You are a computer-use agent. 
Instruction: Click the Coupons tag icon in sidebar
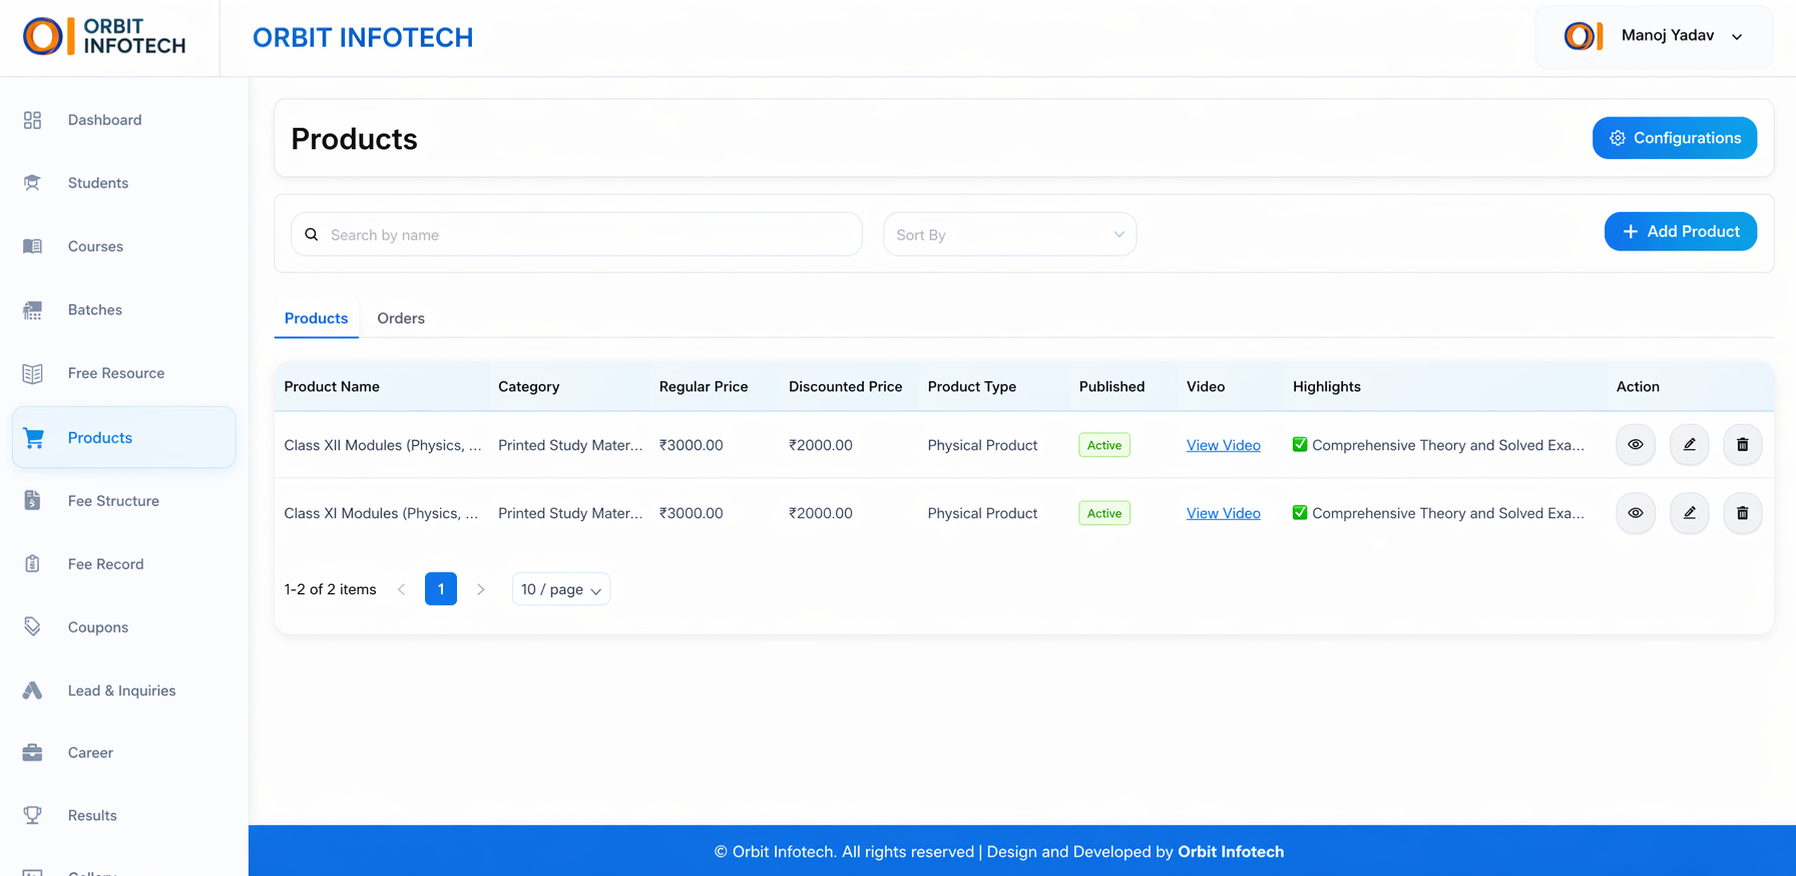click(33, 627)
